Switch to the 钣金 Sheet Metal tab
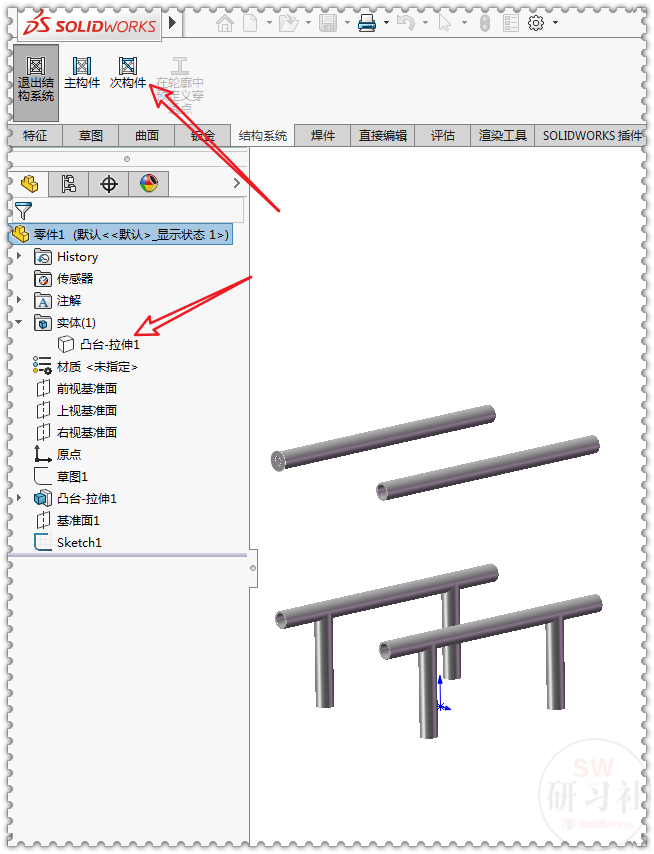654x854 pixels. 203,136
